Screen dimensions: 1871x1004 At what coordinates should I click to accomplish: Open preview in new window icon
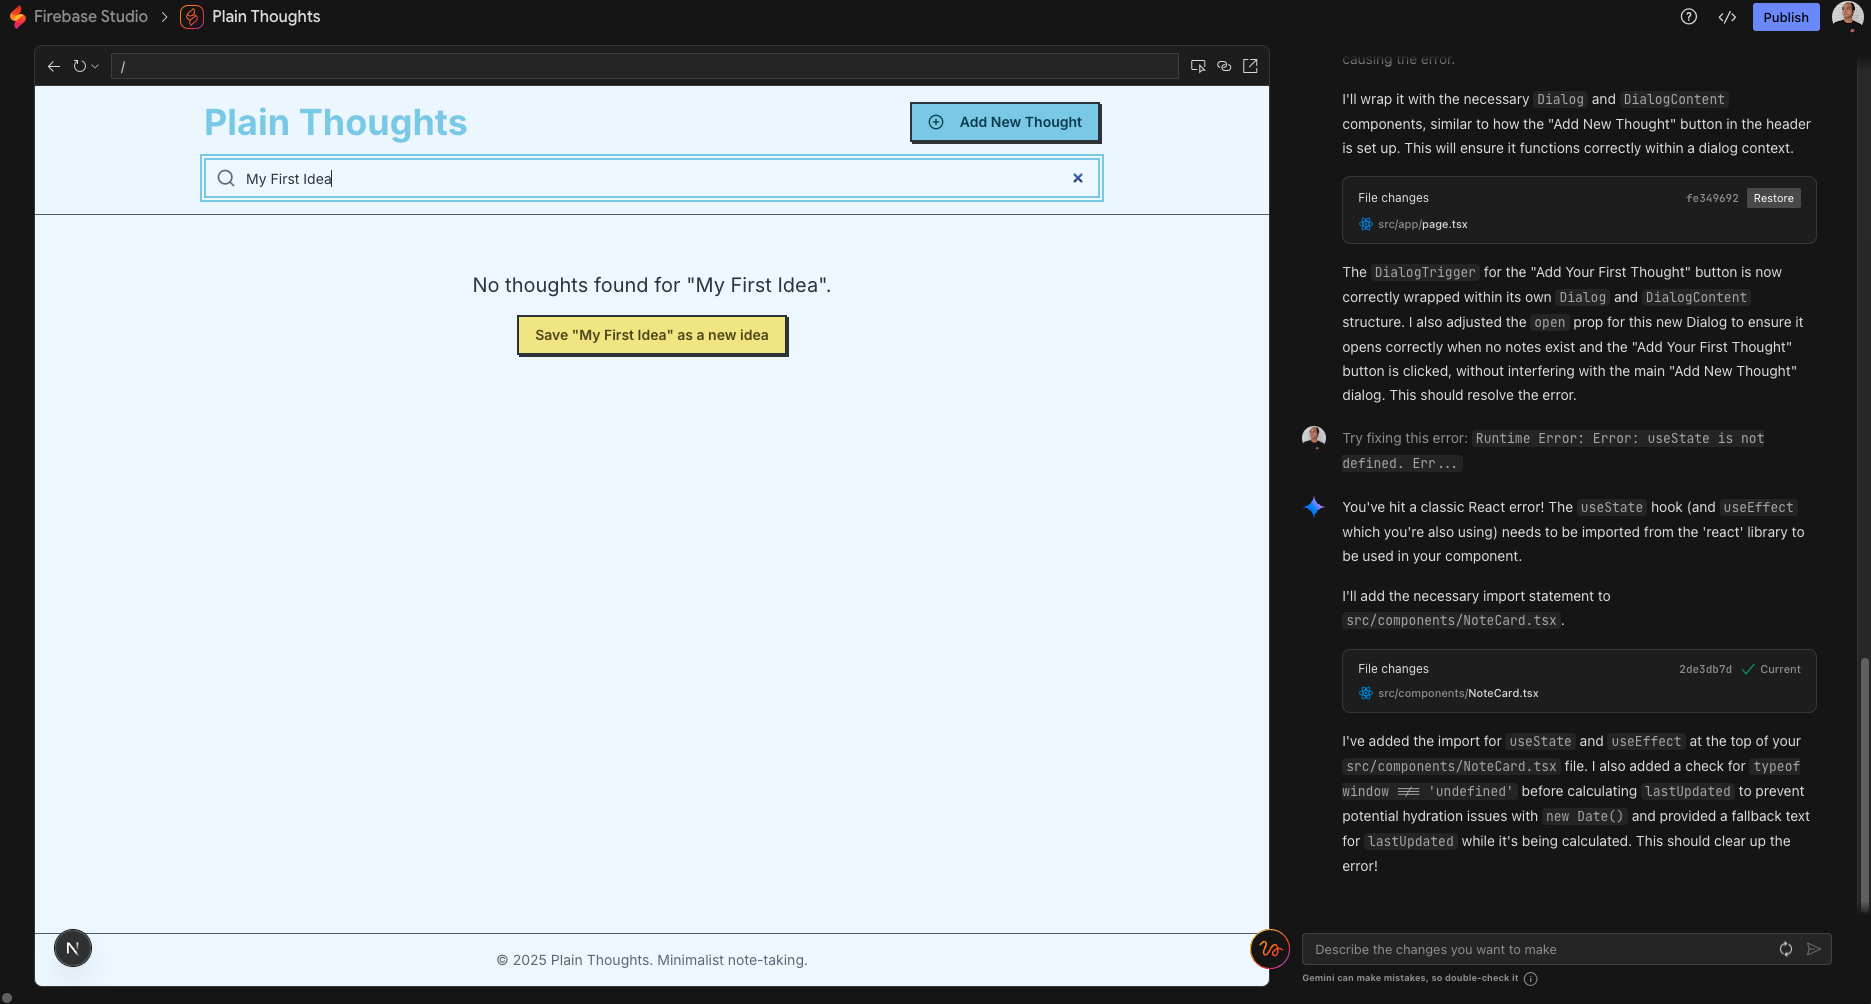pyautogui.click(x=1250, y=66)
